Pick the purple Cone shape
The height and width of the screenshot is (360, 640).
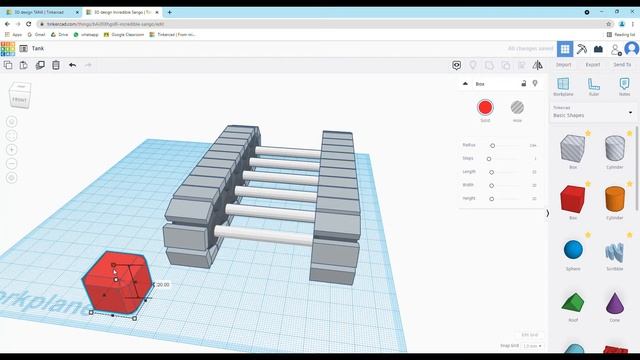[x=615, y=303]
